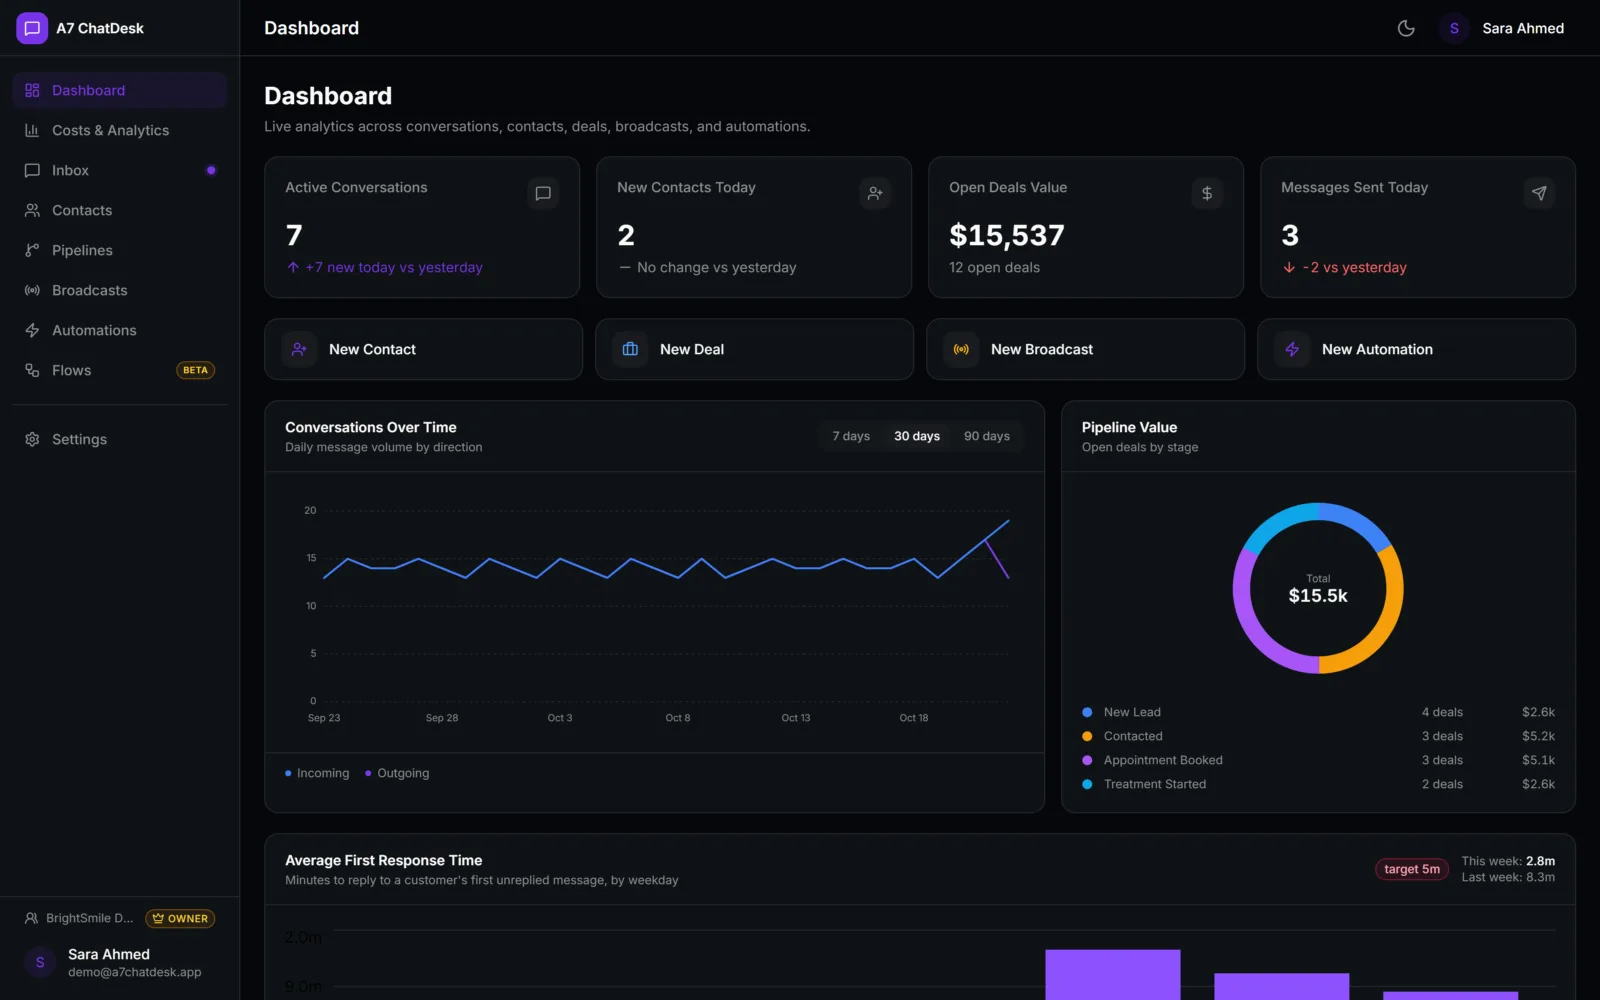Viewport: 1600px width, 1000px height.
Task: Click the New Lead blue color dot
Action: point(1087,712)
